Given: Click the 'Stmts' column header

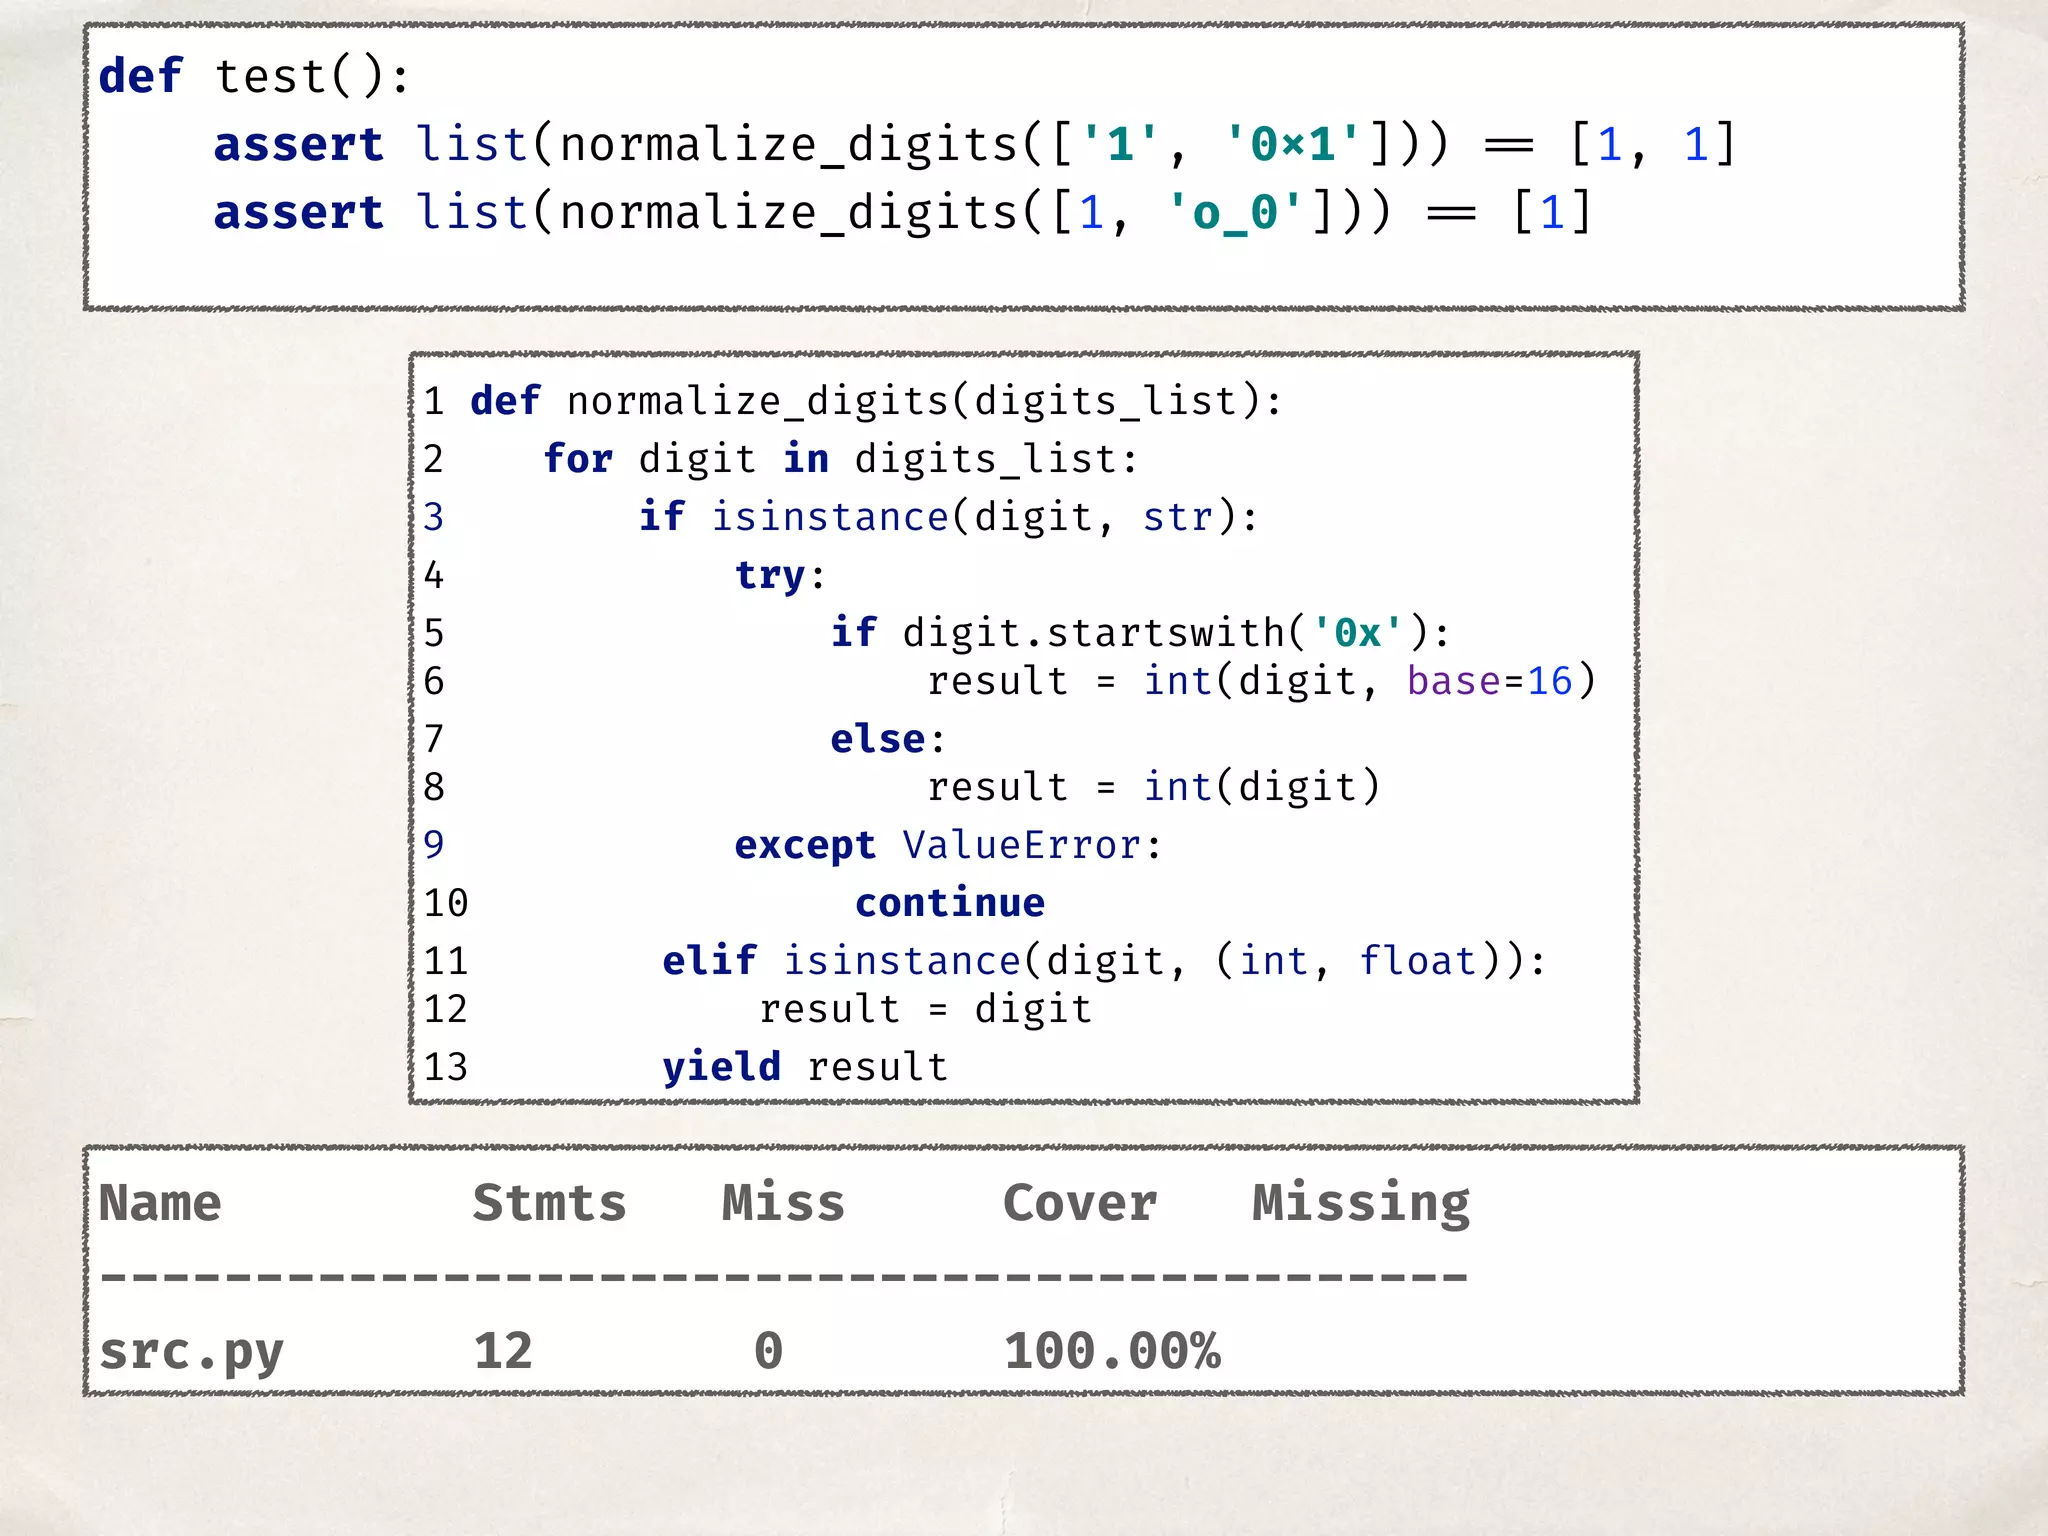Looking at the screenshot, I should tap(549, 1203).
